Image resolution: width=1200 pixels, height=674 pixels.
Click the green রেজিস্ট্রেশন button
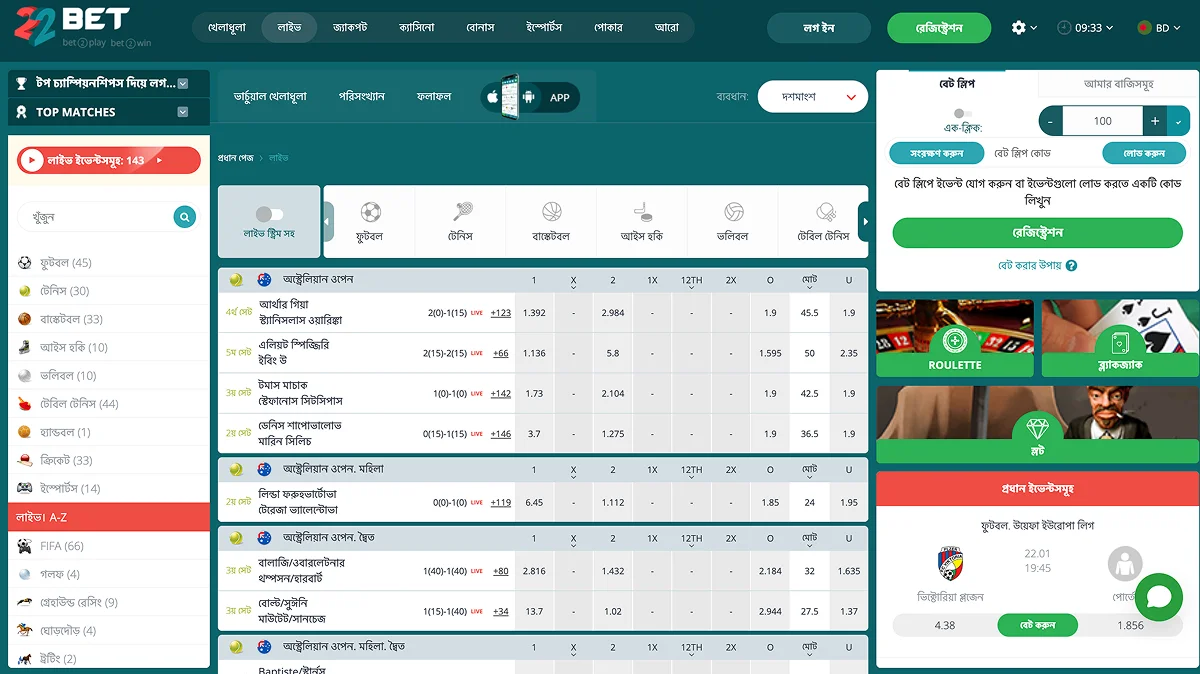tap(939, 29)
